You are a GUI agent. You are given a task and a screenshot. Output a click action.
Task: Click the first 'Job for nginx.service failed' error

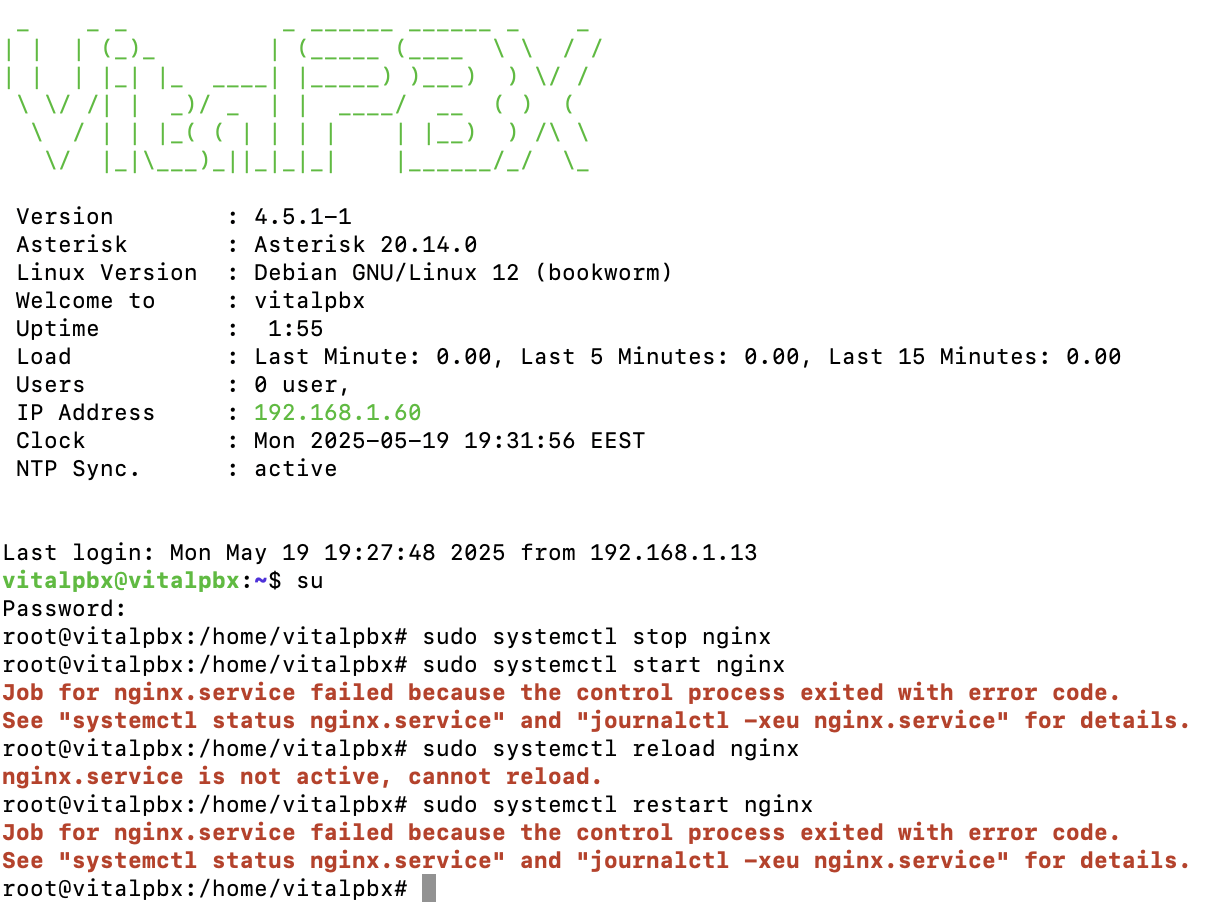pyautogui.click(x=561, y=693)
